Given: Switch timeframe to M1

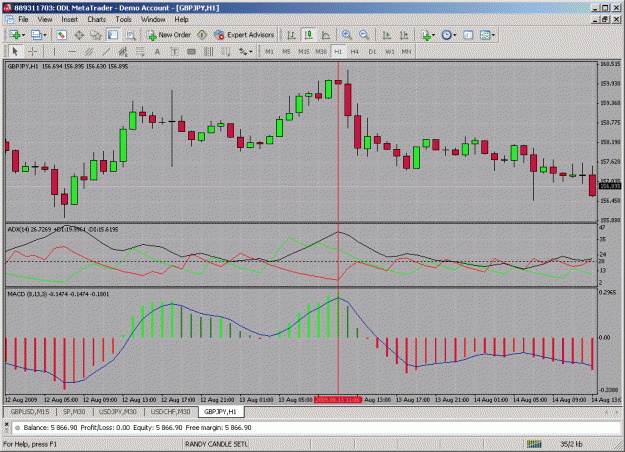Looking at the screenshot, I should (x=269, y=51).
